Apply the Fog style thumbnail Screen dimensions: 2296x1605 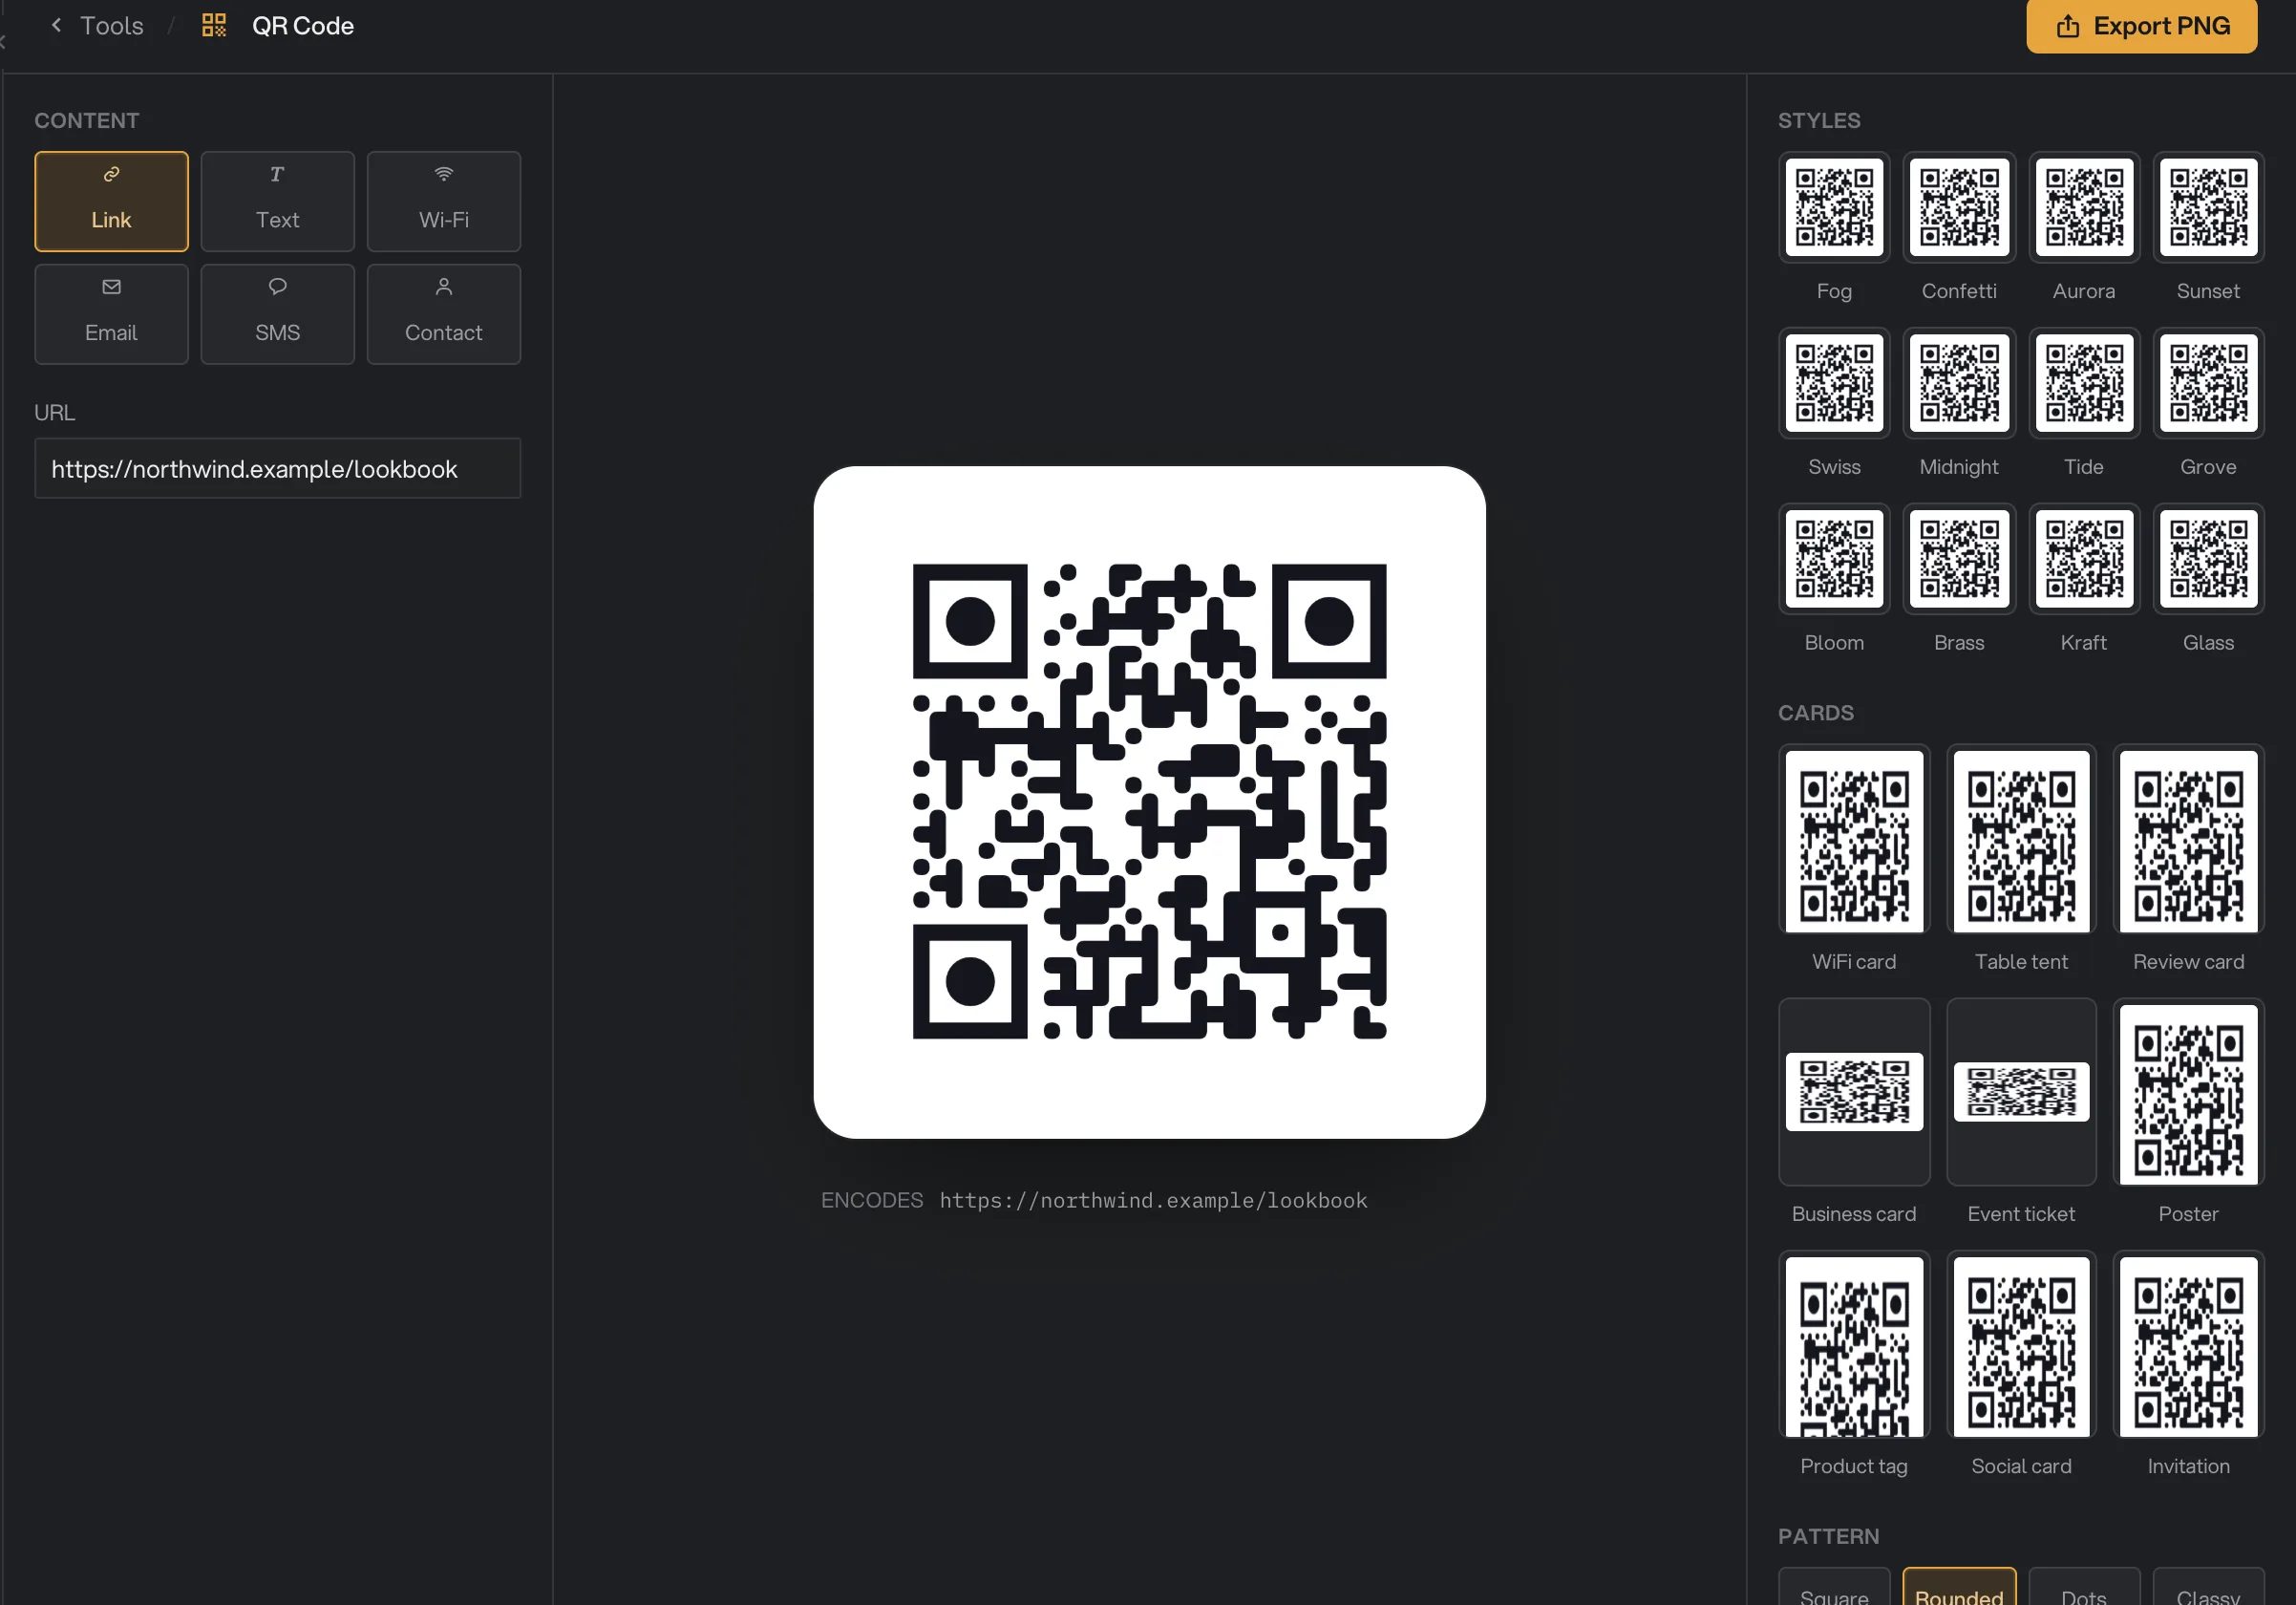point(1834,207)
